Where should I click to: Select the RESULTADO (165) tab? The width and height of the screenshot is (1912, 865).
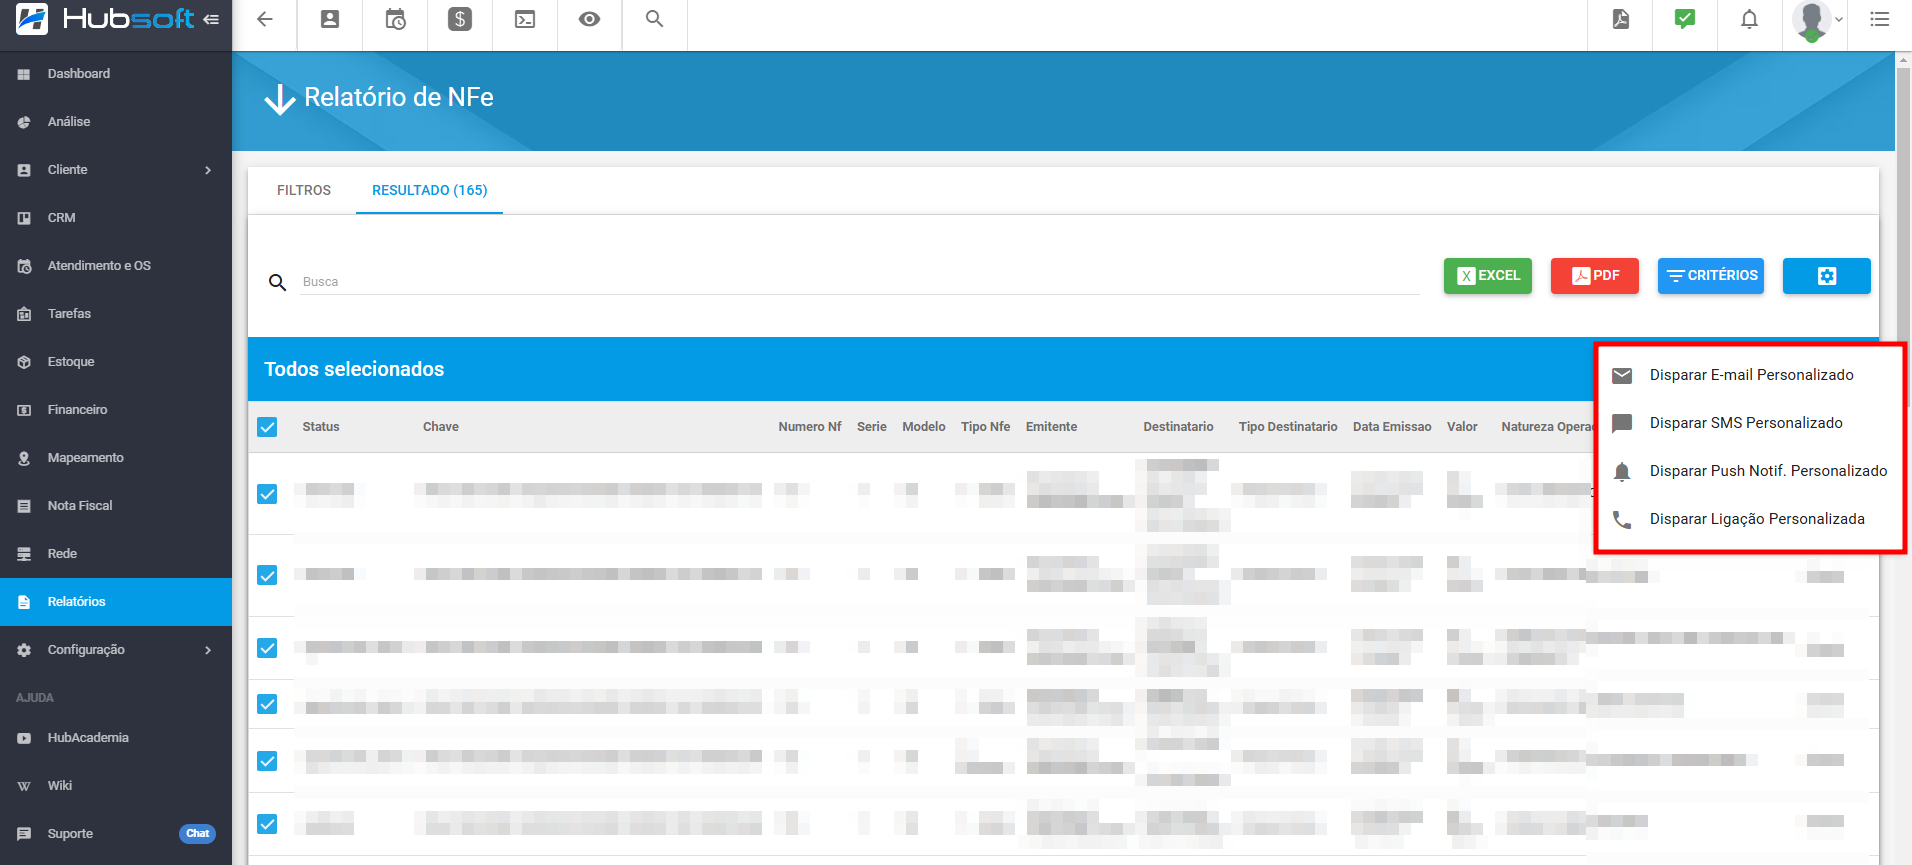point(430,190)
